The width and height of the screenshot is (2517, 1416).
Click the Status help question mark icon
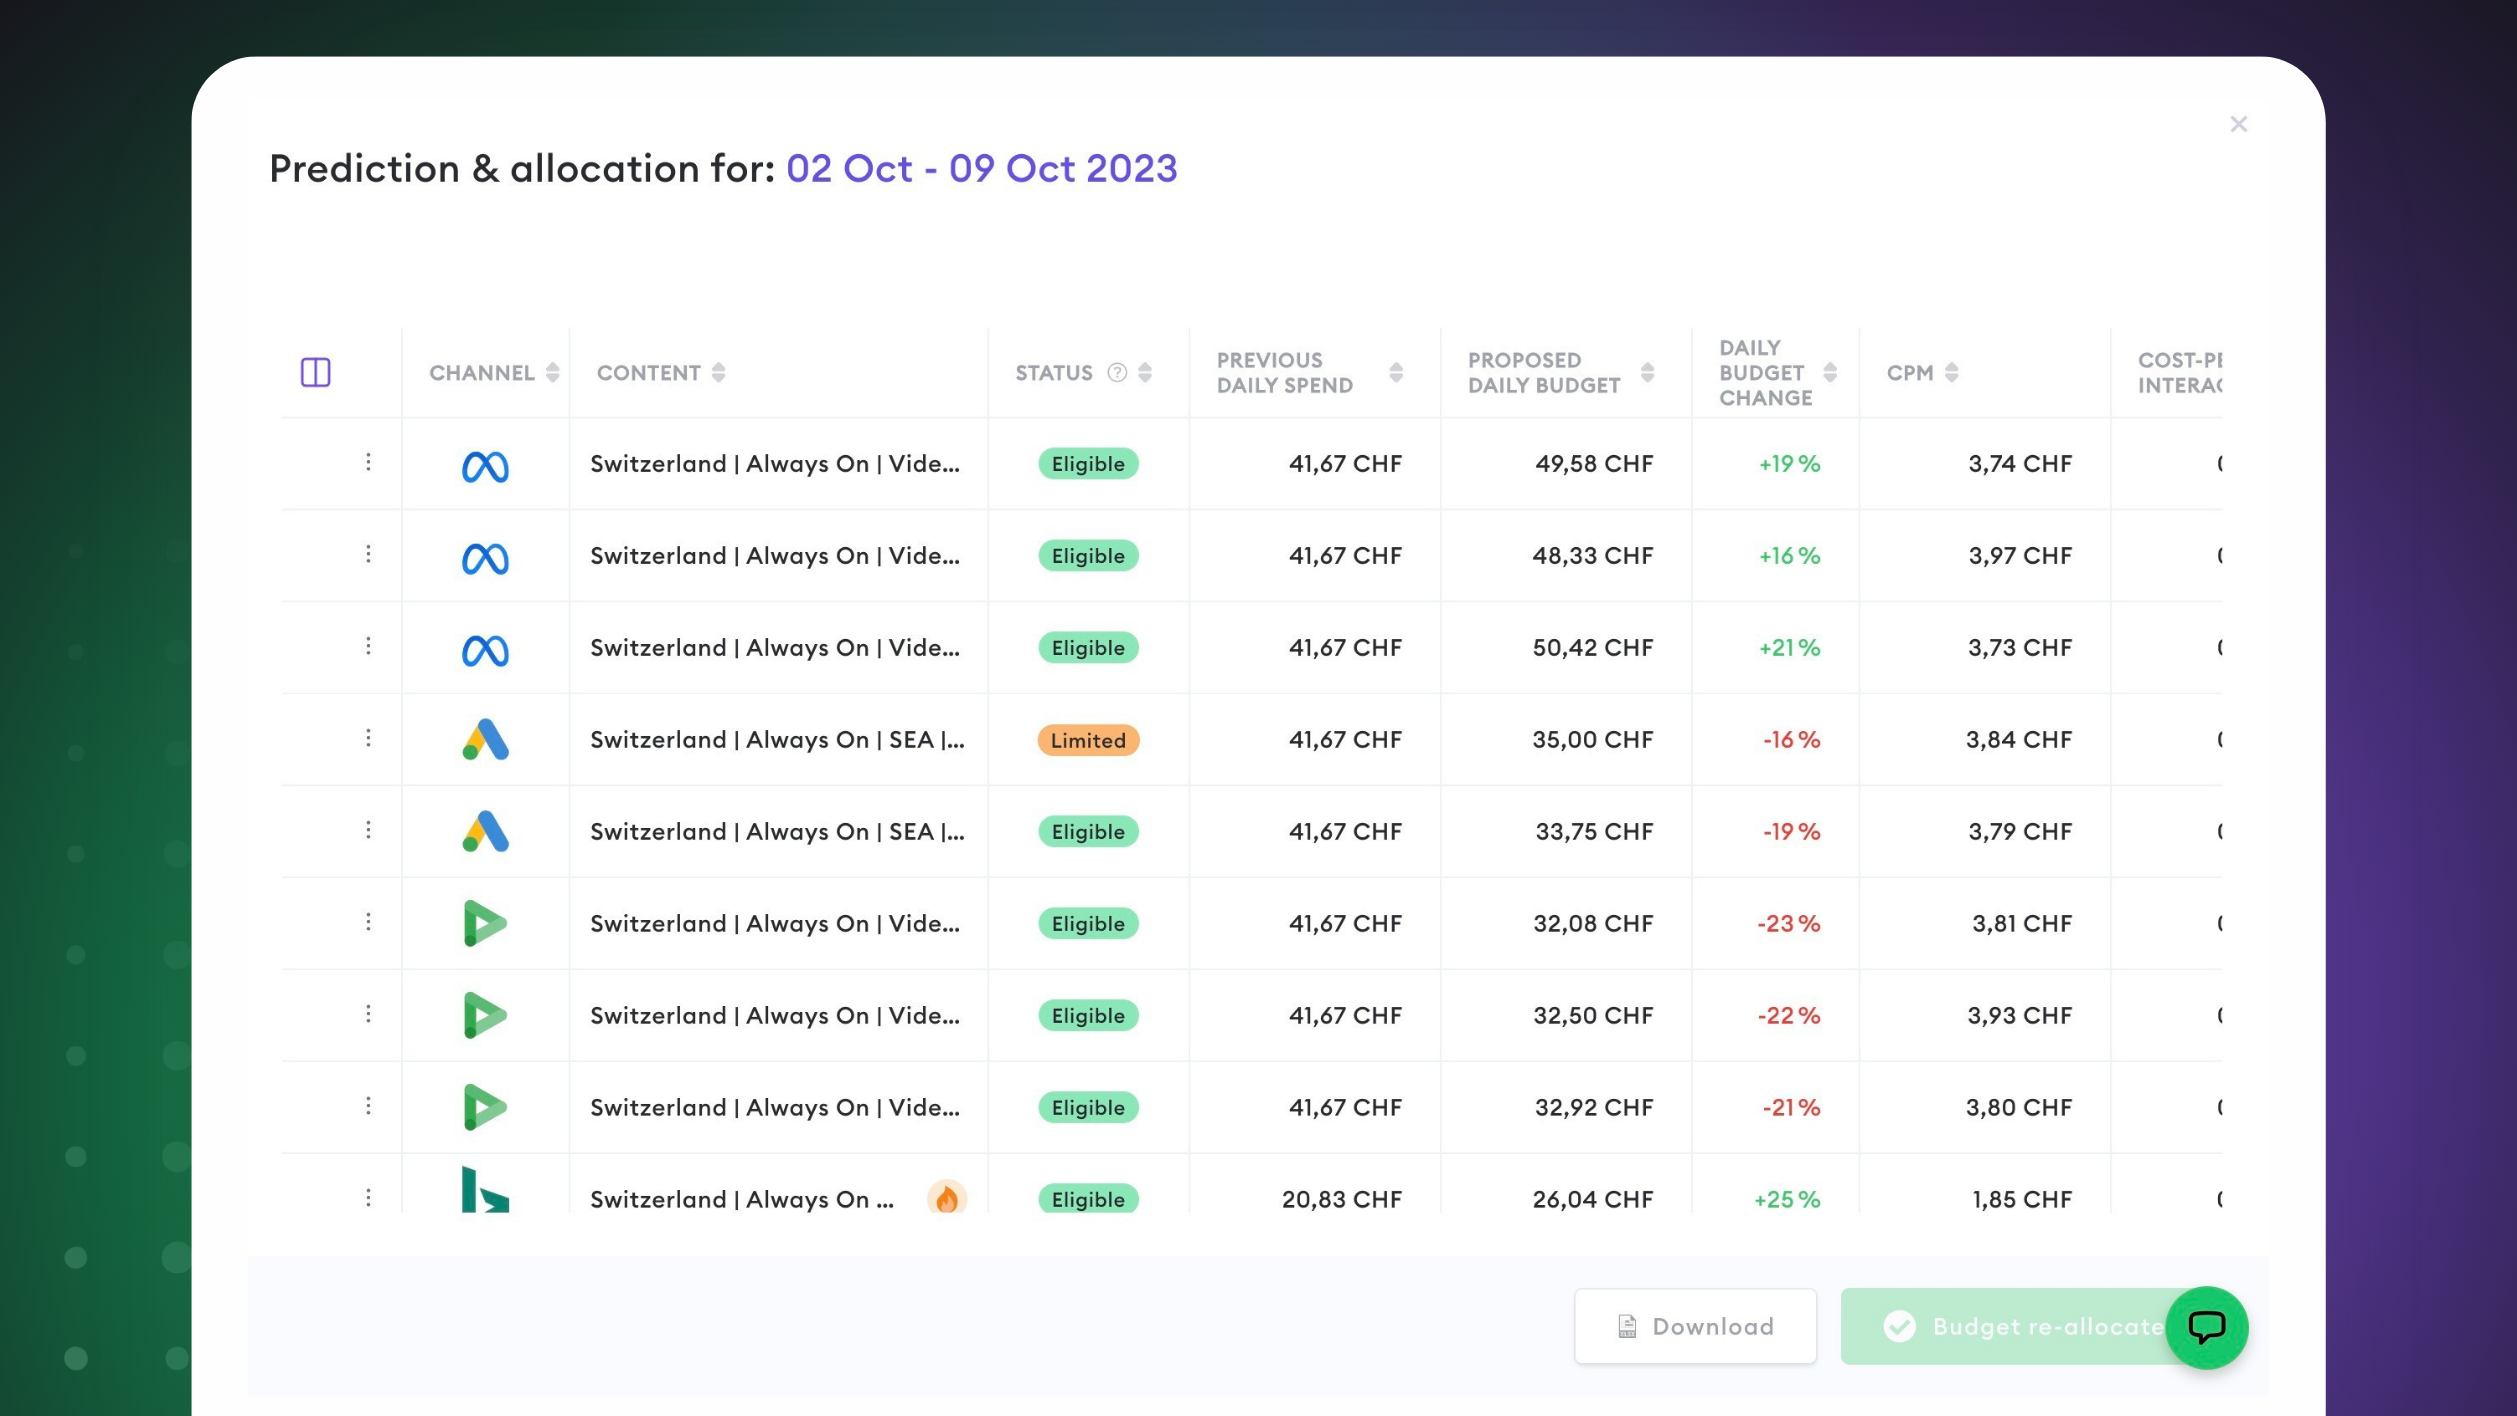[x=1117, y=373]
